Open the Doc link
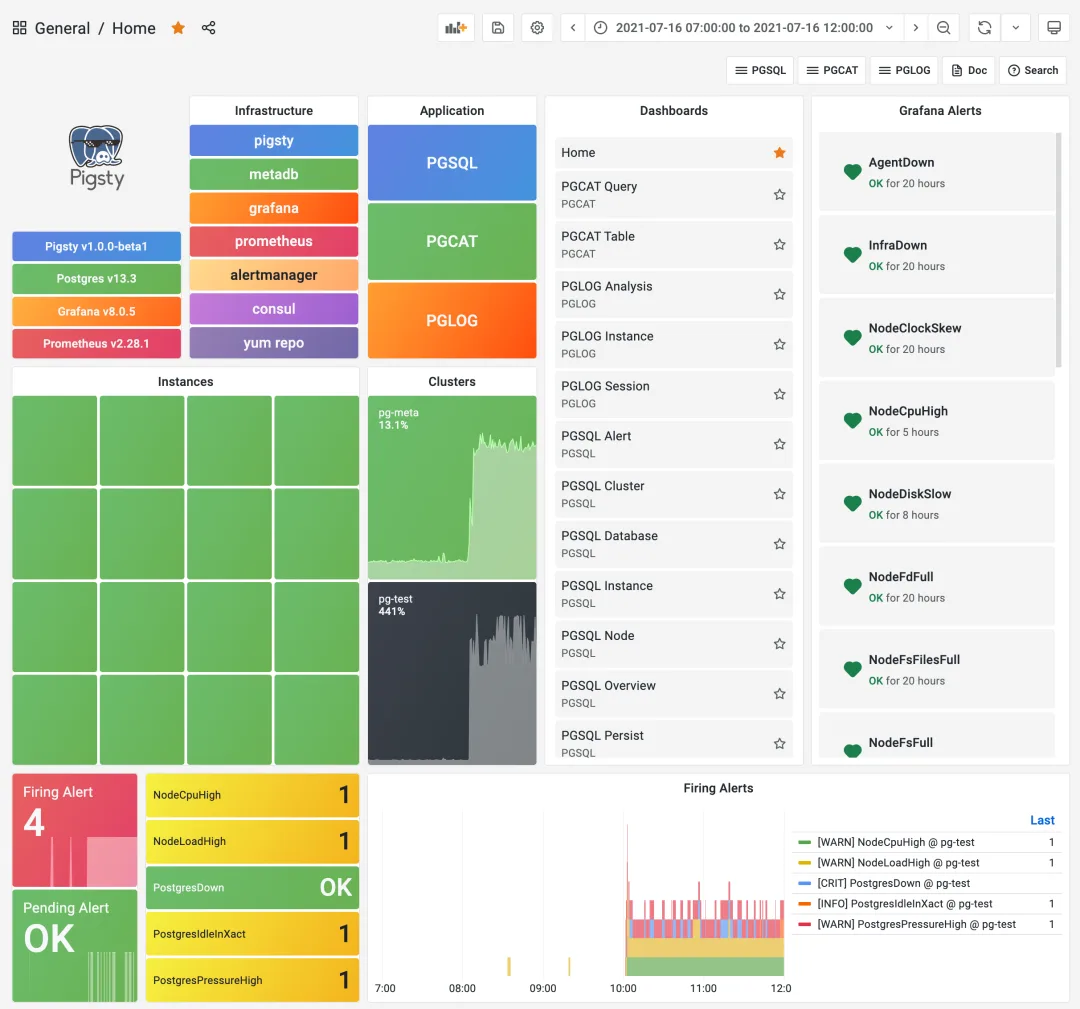The image size is (1080, 1009). 968,70
